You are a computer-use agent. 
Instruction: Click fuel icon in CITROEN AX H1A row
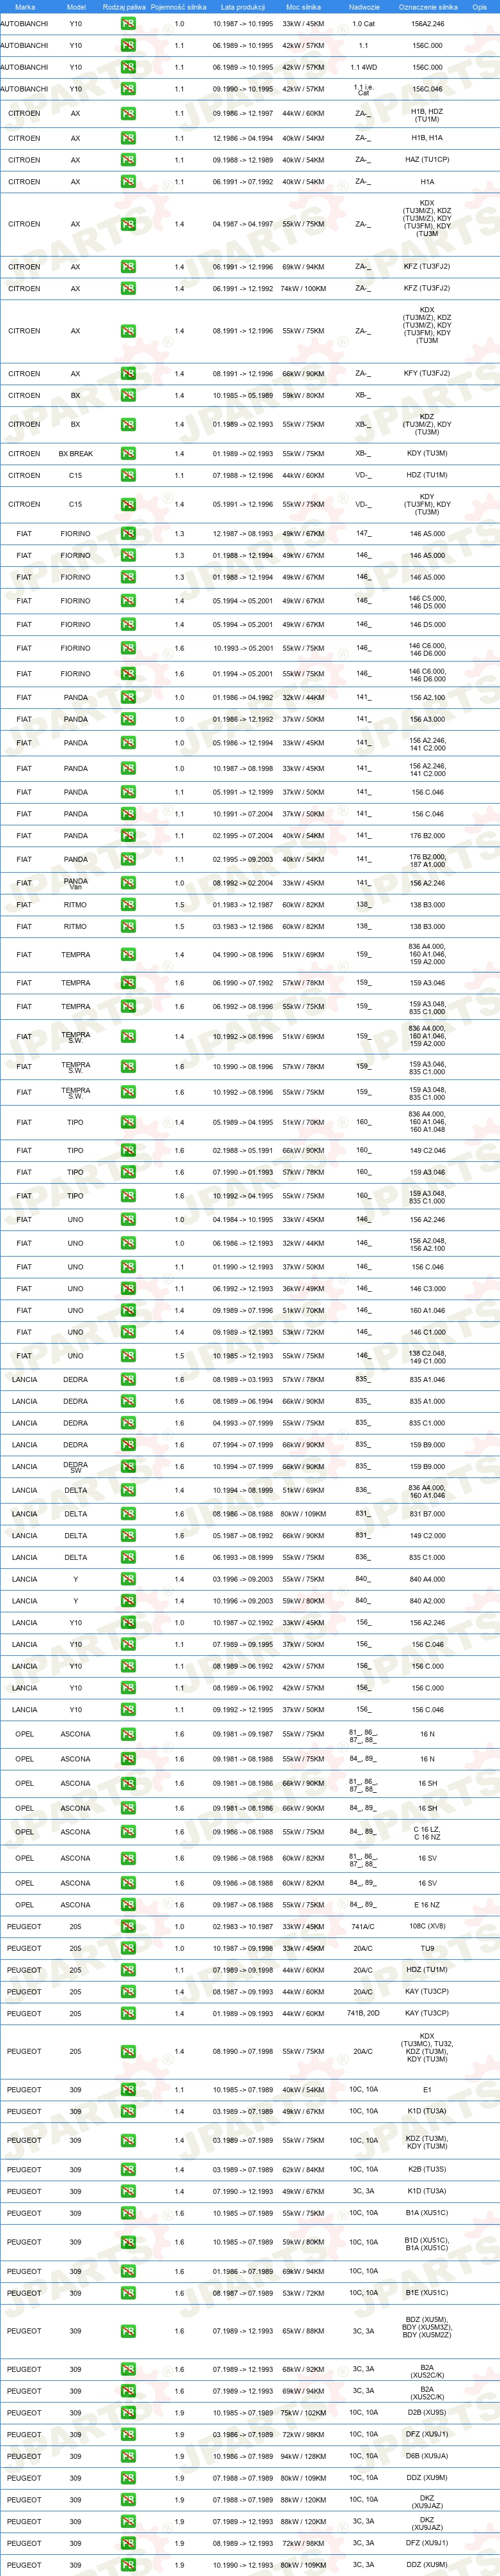coord(128,182)
